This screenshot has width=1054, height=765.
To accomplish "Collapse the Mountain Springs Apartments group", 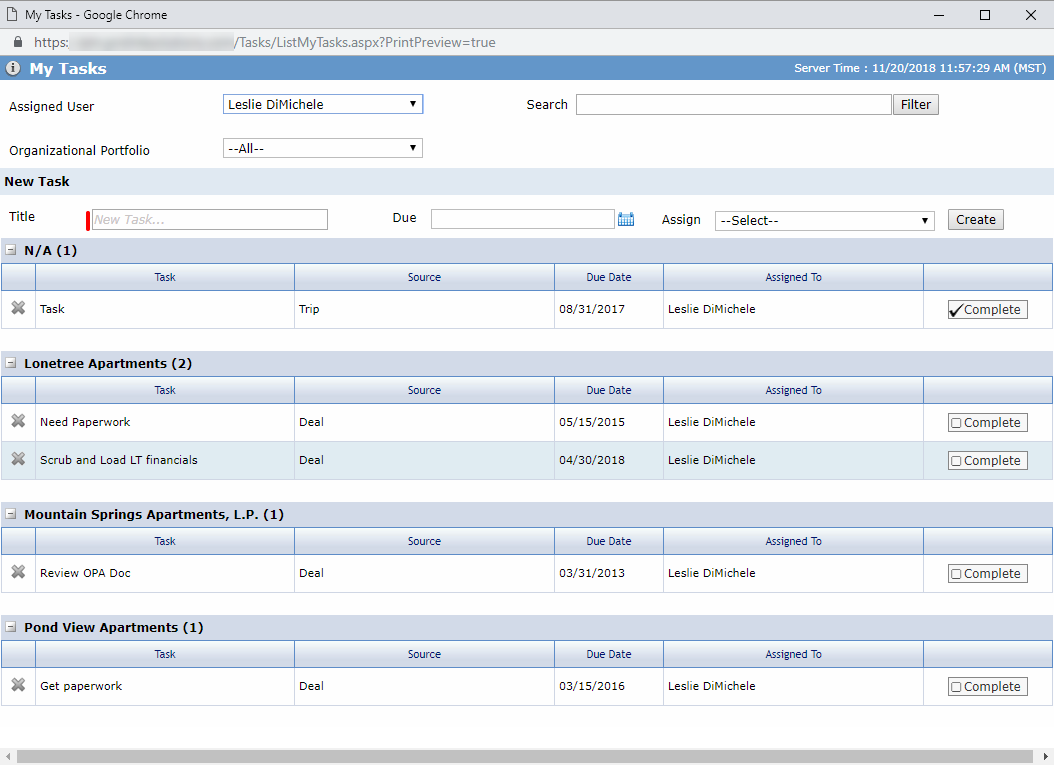I will pos(11,514).
